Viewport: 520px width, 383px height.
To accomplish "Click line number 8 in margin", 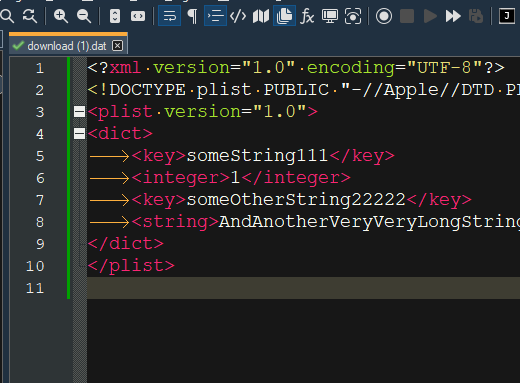I will pos(40,222).
